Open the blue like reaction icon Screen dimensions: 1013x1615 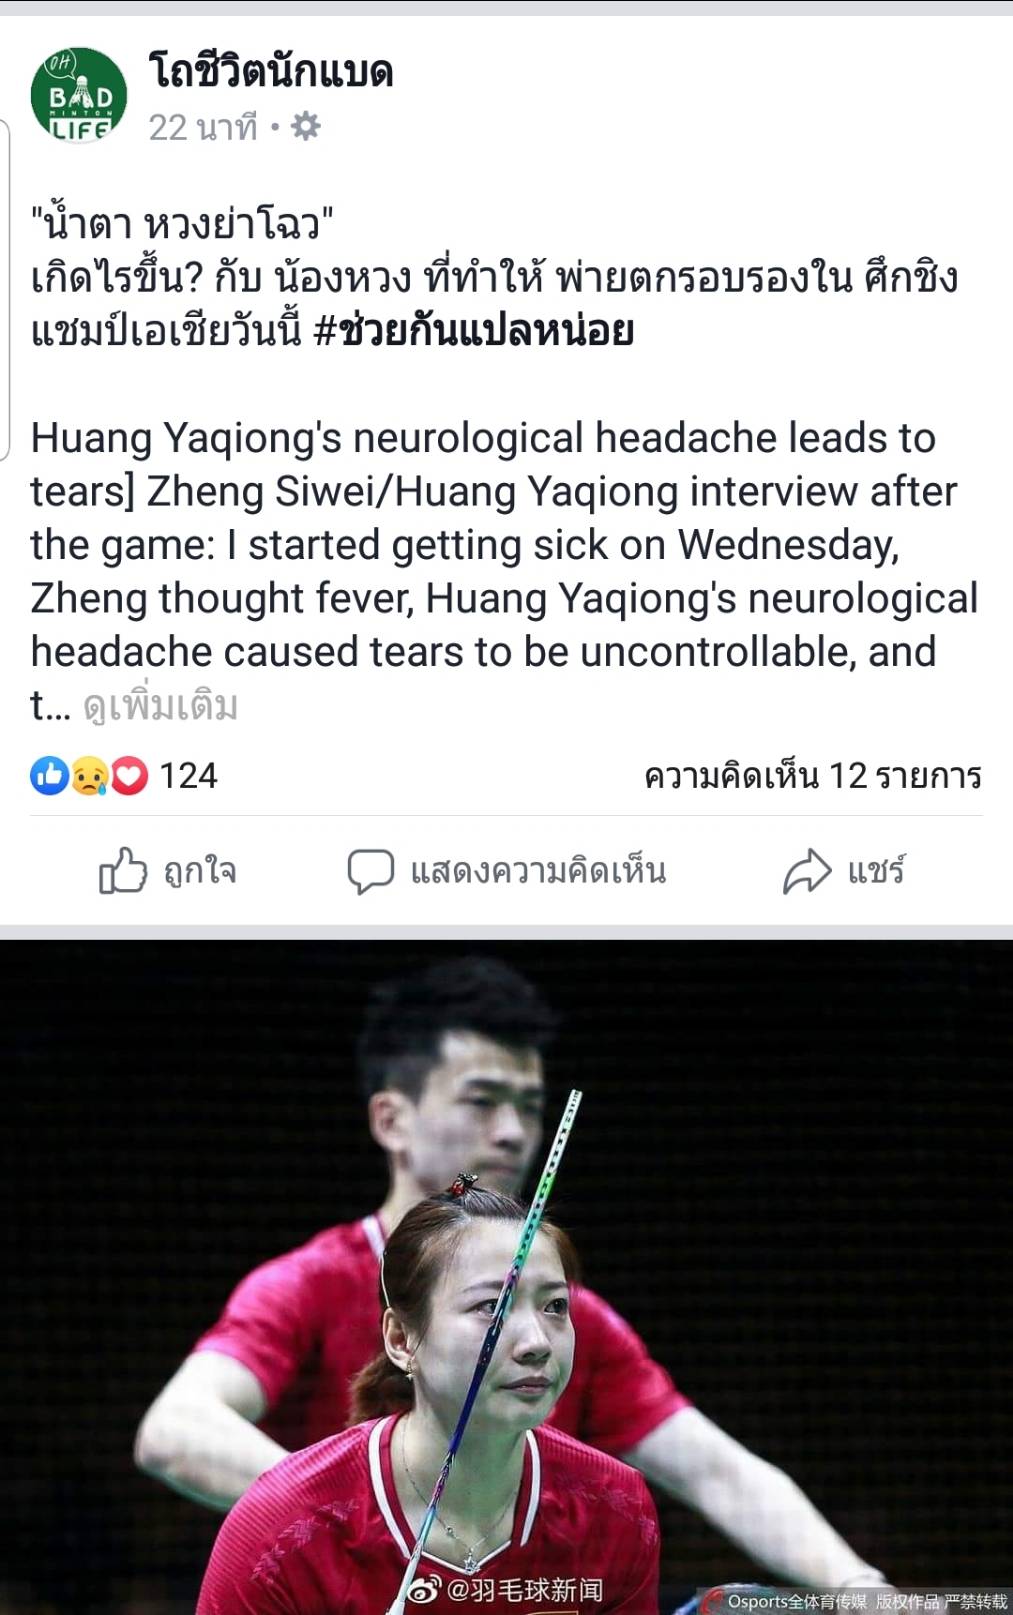(x=49, y=775)
